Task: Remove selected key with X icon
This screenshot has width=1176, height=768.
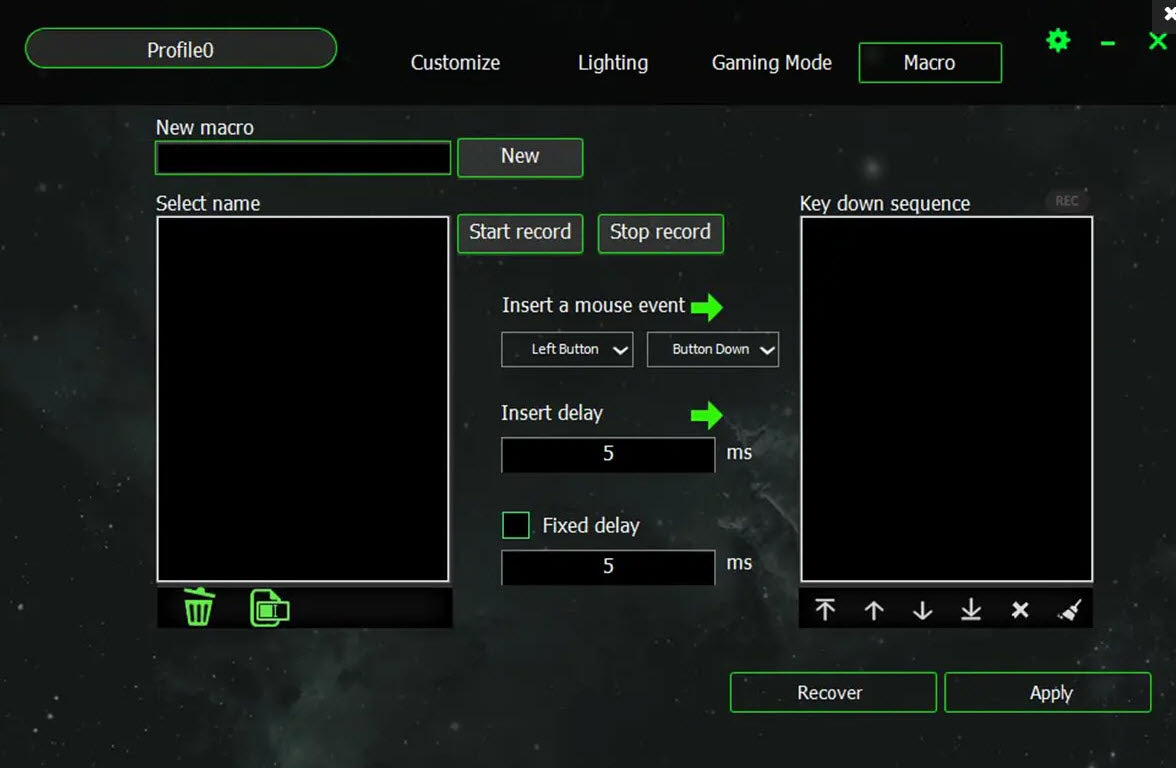Action: (1020, 610)
